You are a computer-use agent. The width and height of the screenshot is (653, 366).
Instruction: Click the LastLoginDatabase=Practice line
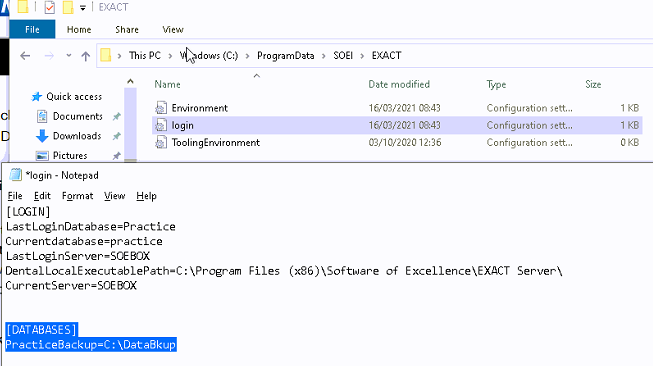click(x=90, y=227)
